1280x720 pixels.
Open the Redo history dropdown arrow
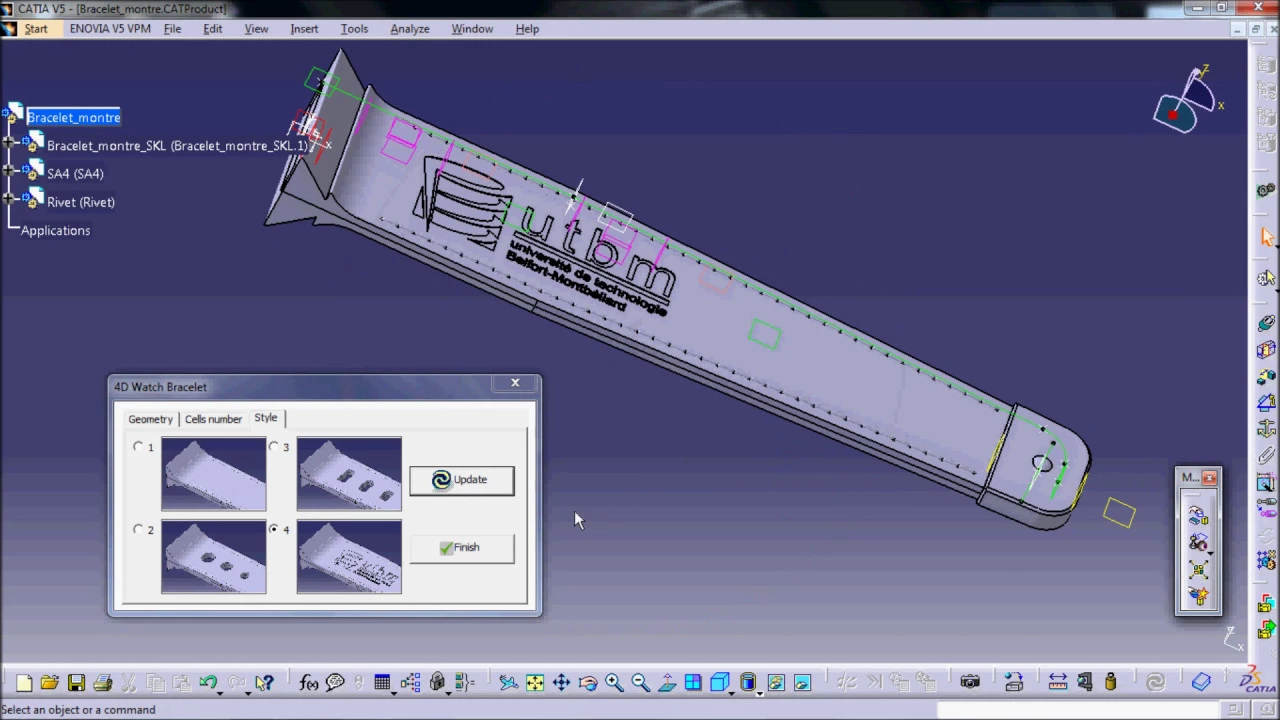pos(247,692)
